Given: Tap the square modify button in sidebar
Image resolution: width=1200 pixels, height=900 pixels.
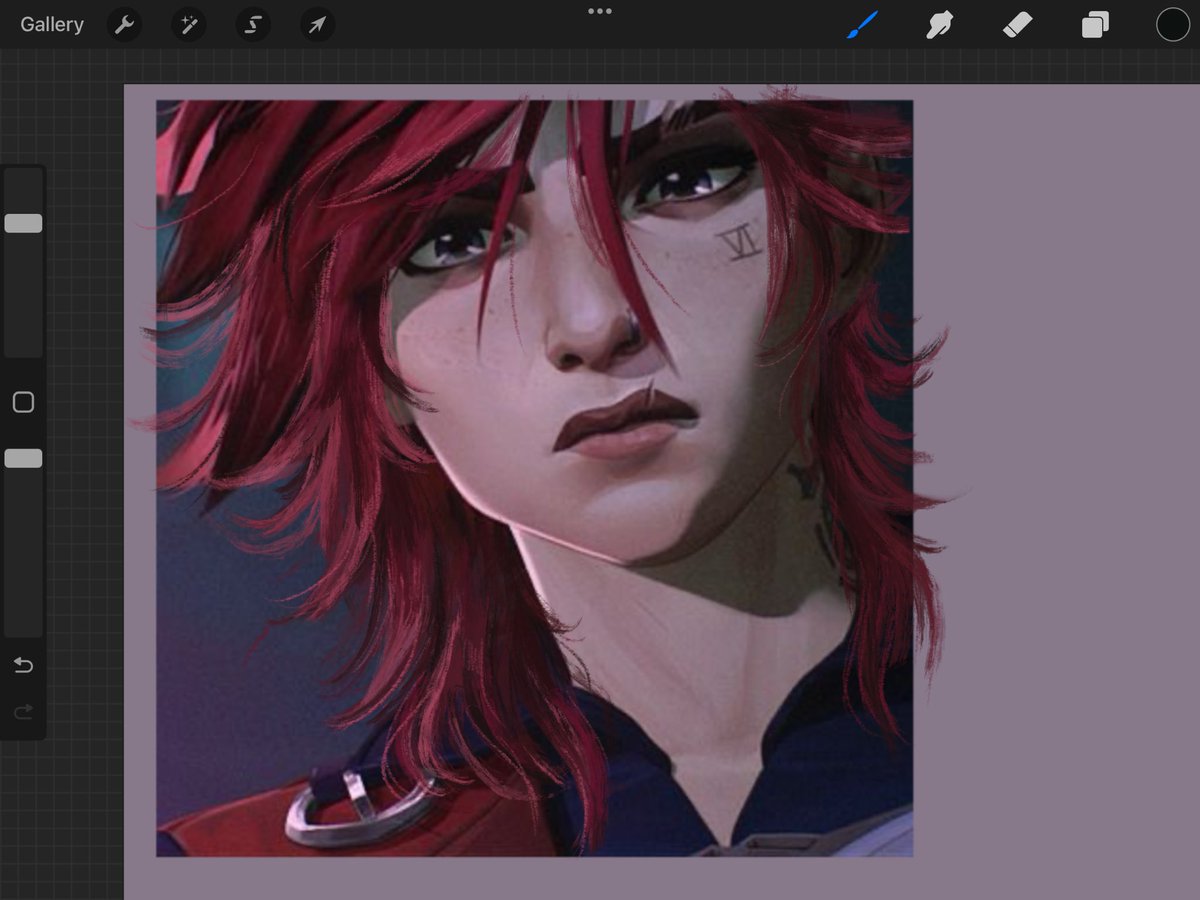Looking at the screenshot, I should [23, 402].
